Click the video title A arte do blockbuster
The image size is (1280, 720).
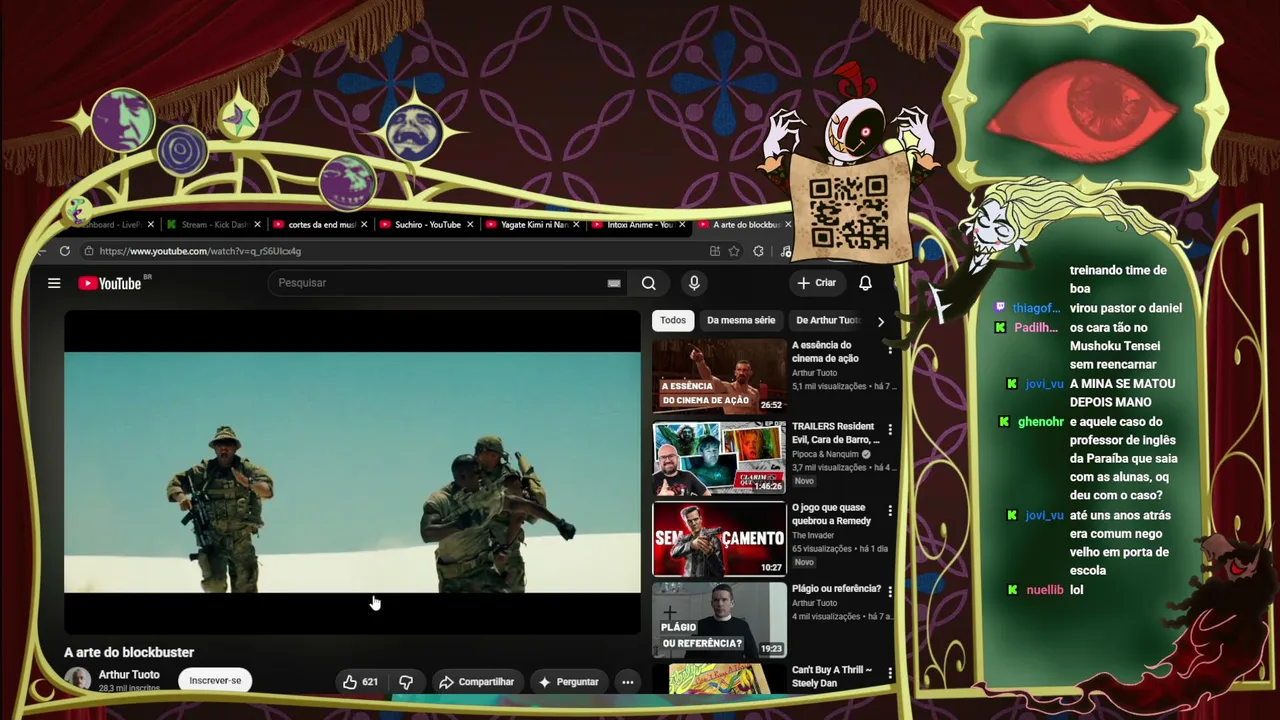(129, 652)
